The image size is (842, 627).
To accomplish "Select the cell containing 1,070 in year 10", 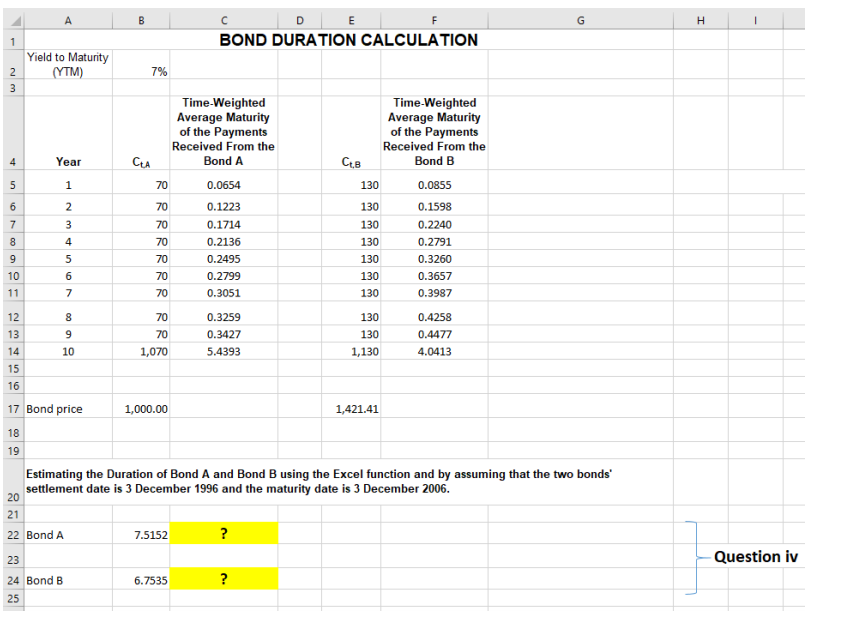I will pos(140,351).
